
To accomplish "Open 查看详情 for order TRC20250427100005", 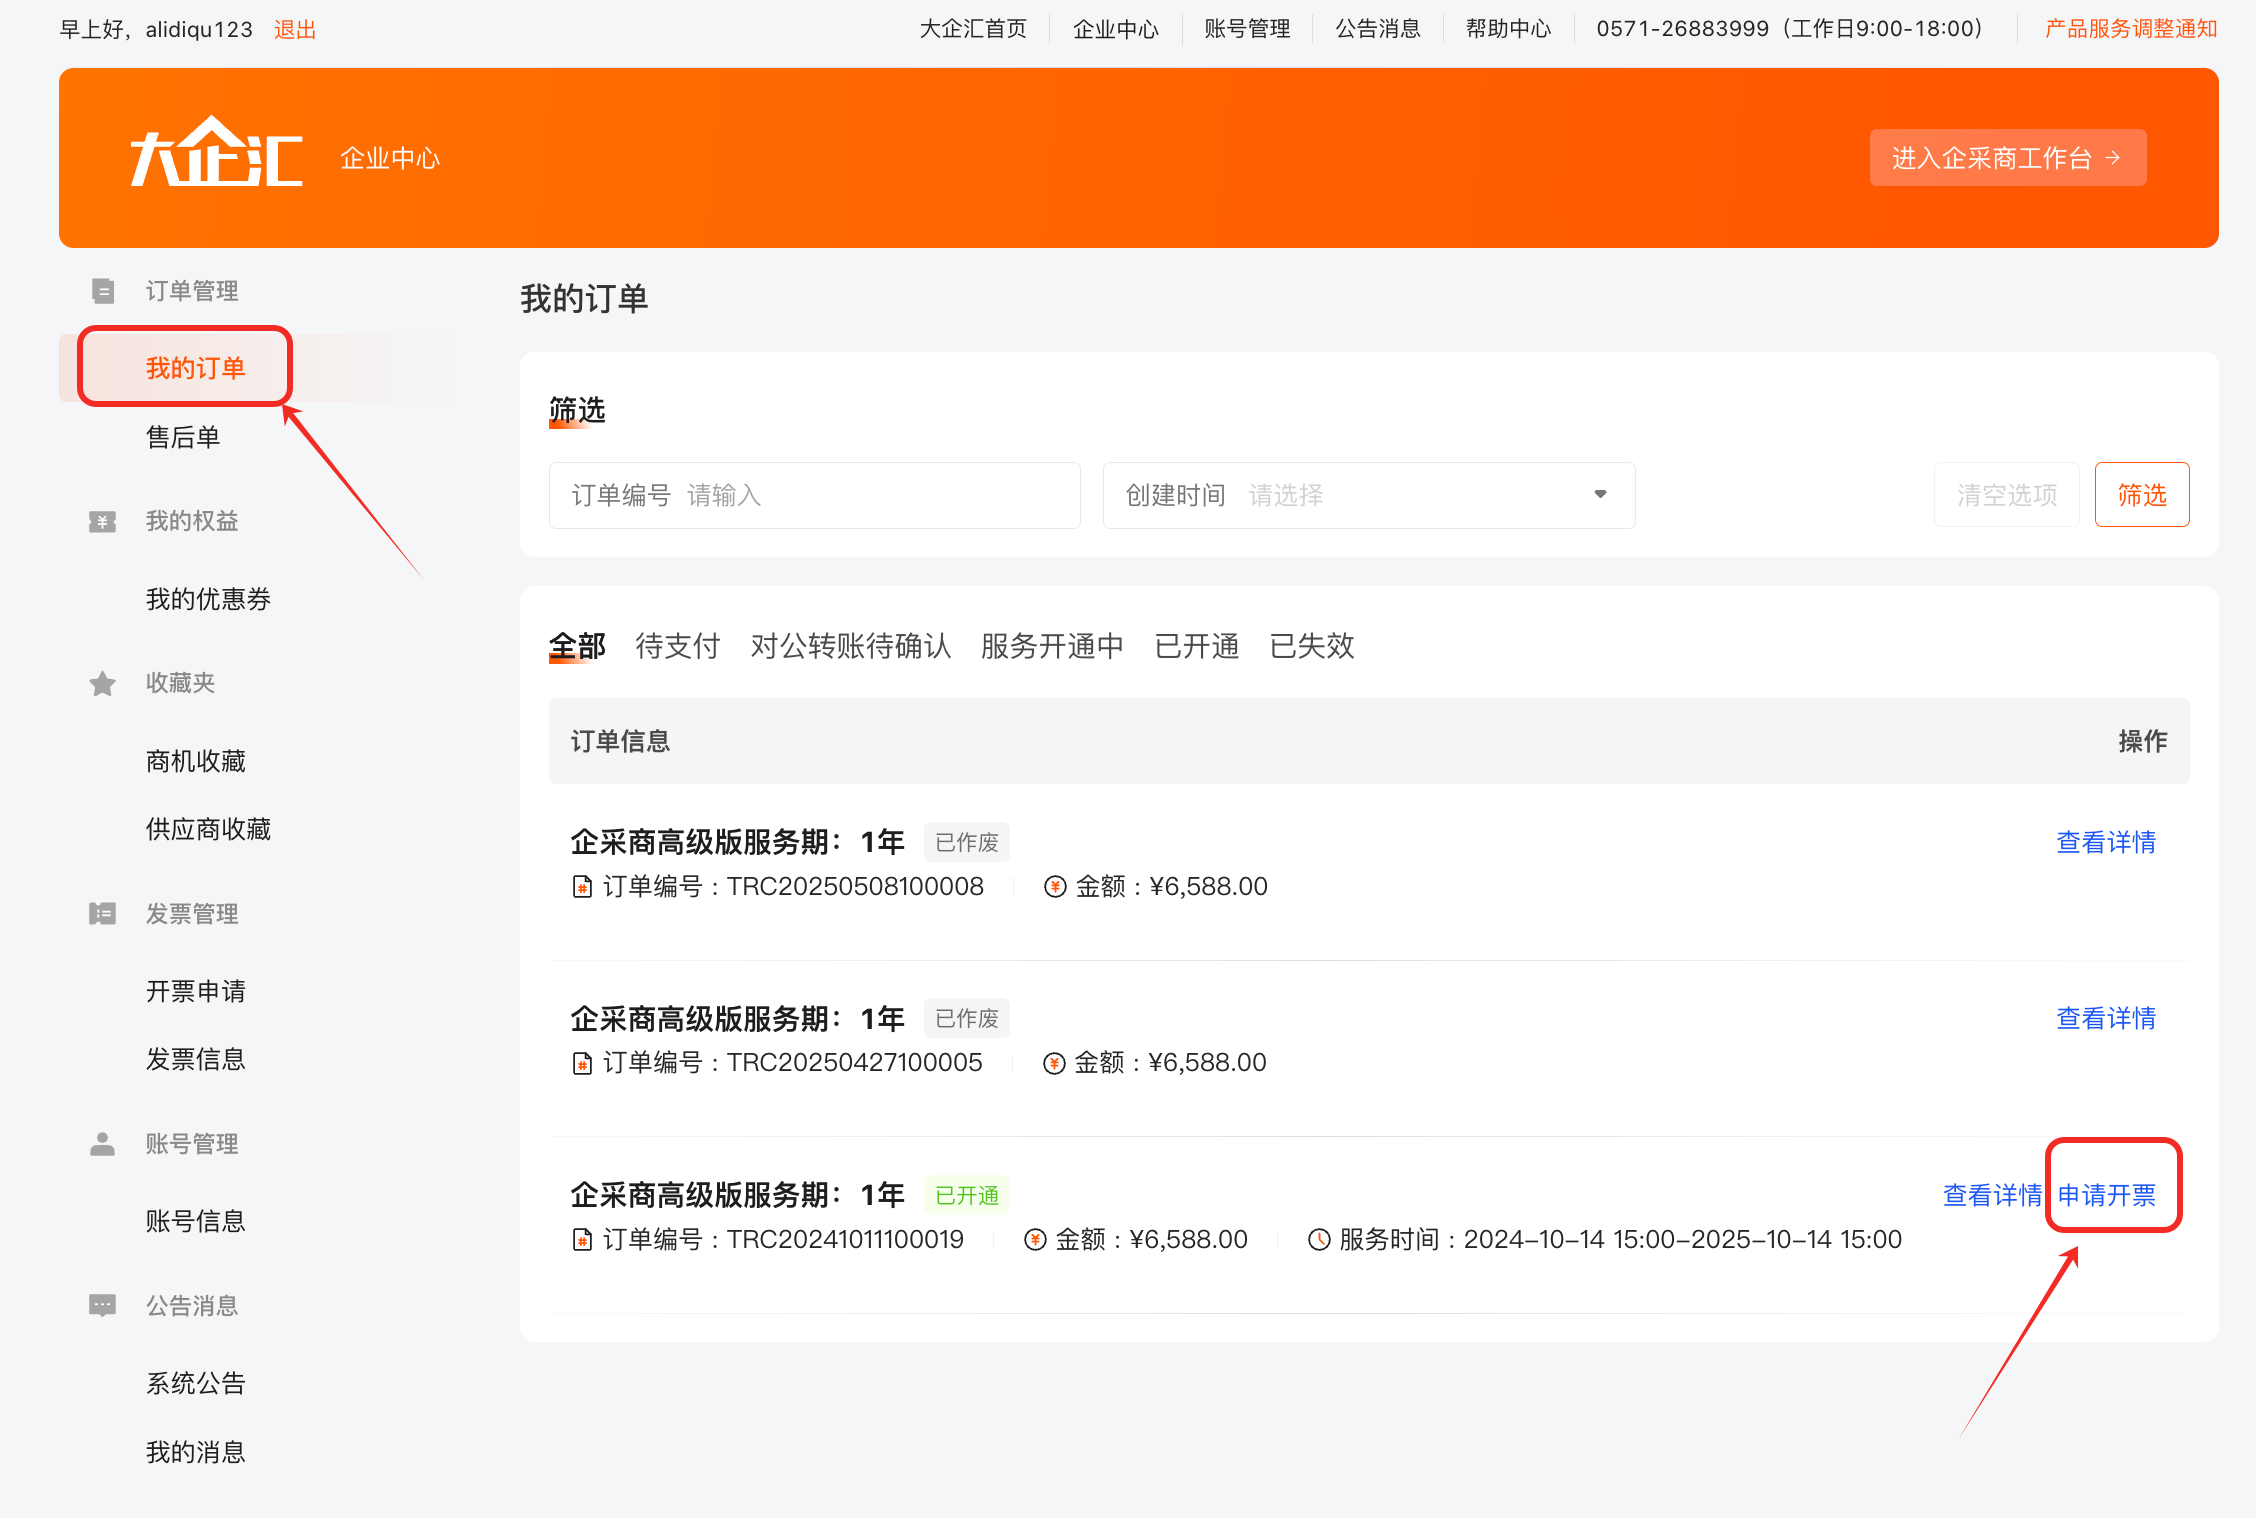I will tap(2106, 1019).
